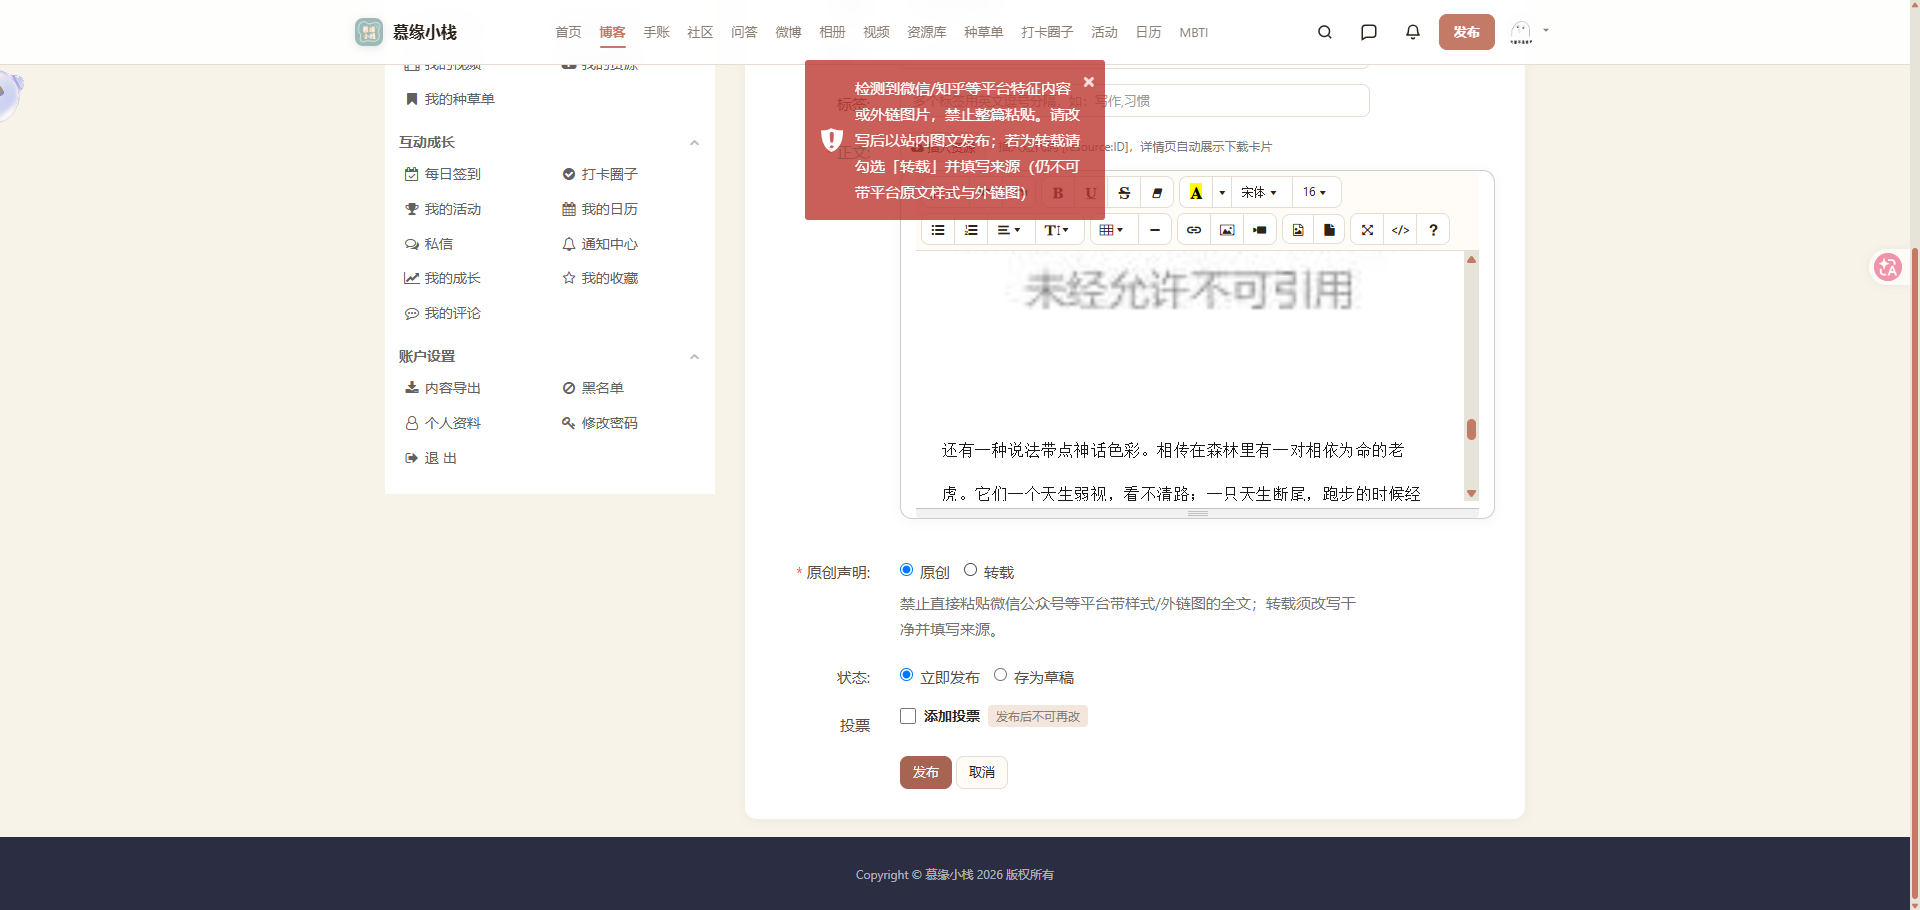The width and height of the screenshot is (1920, 910).
Task: Open the insert table dropdown
Action: (x=1111, y=230)
